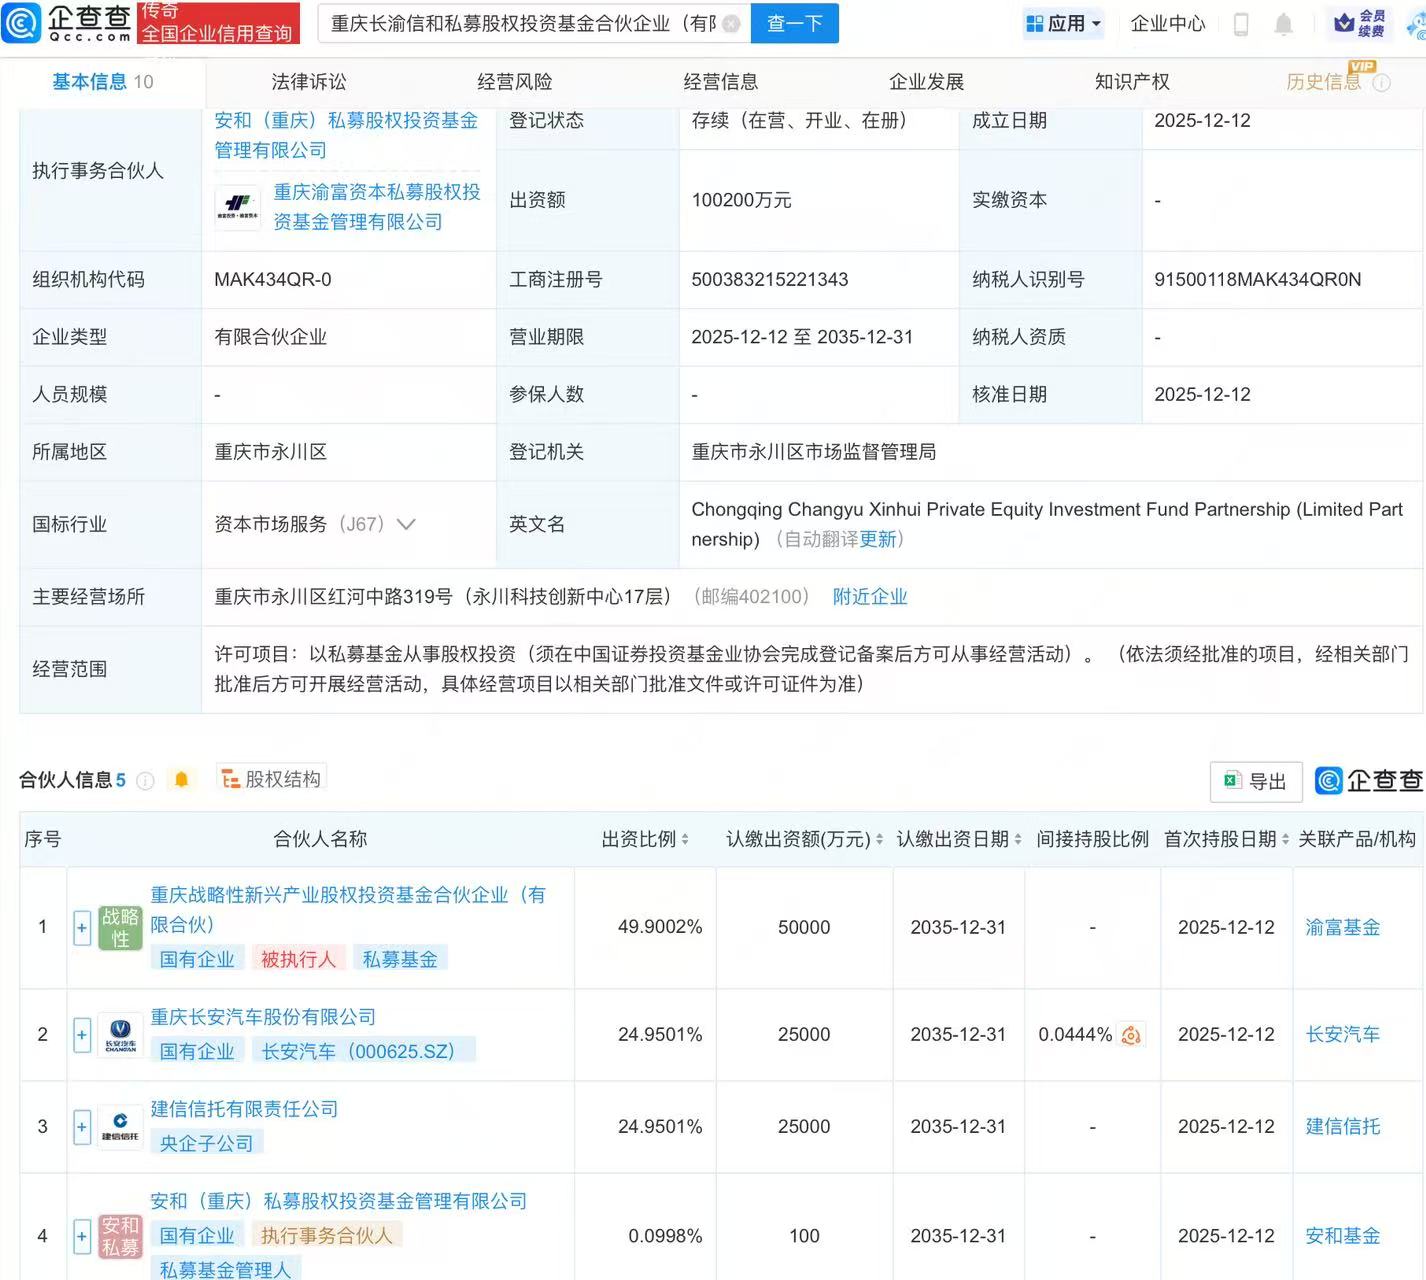The height and width of the screenshot is (1280, 1426).
Task: Click the Qichacha logo in header
Action: tap(68, 22)
